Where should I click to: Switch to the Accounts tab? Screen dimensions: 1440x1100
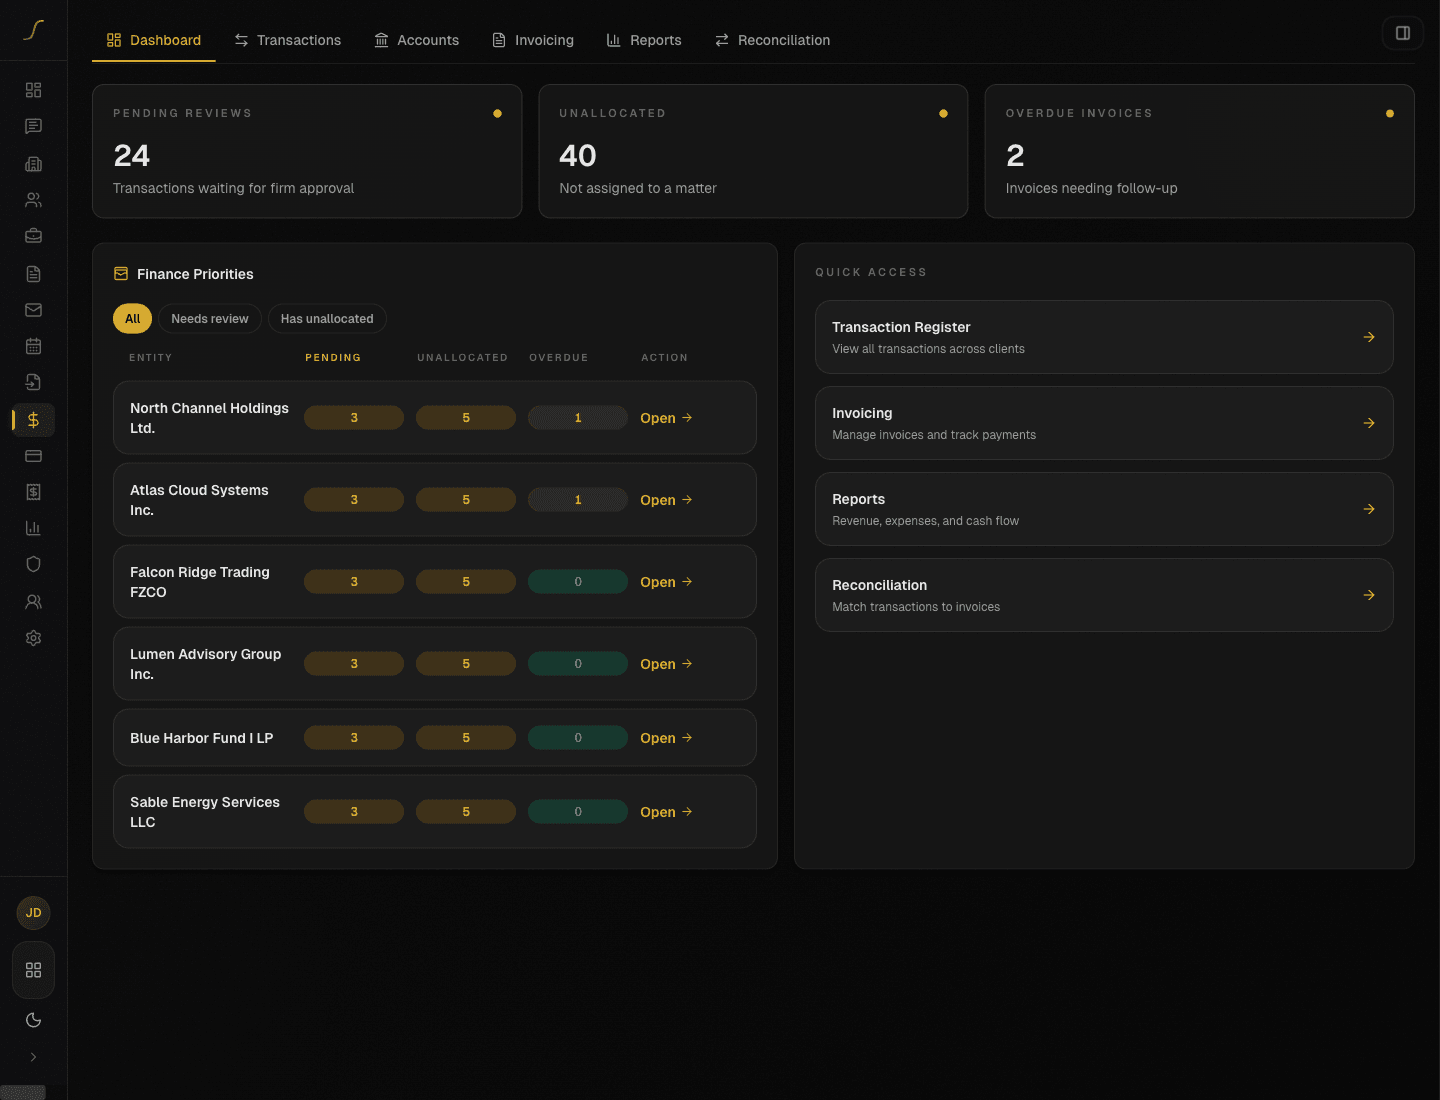417,40
